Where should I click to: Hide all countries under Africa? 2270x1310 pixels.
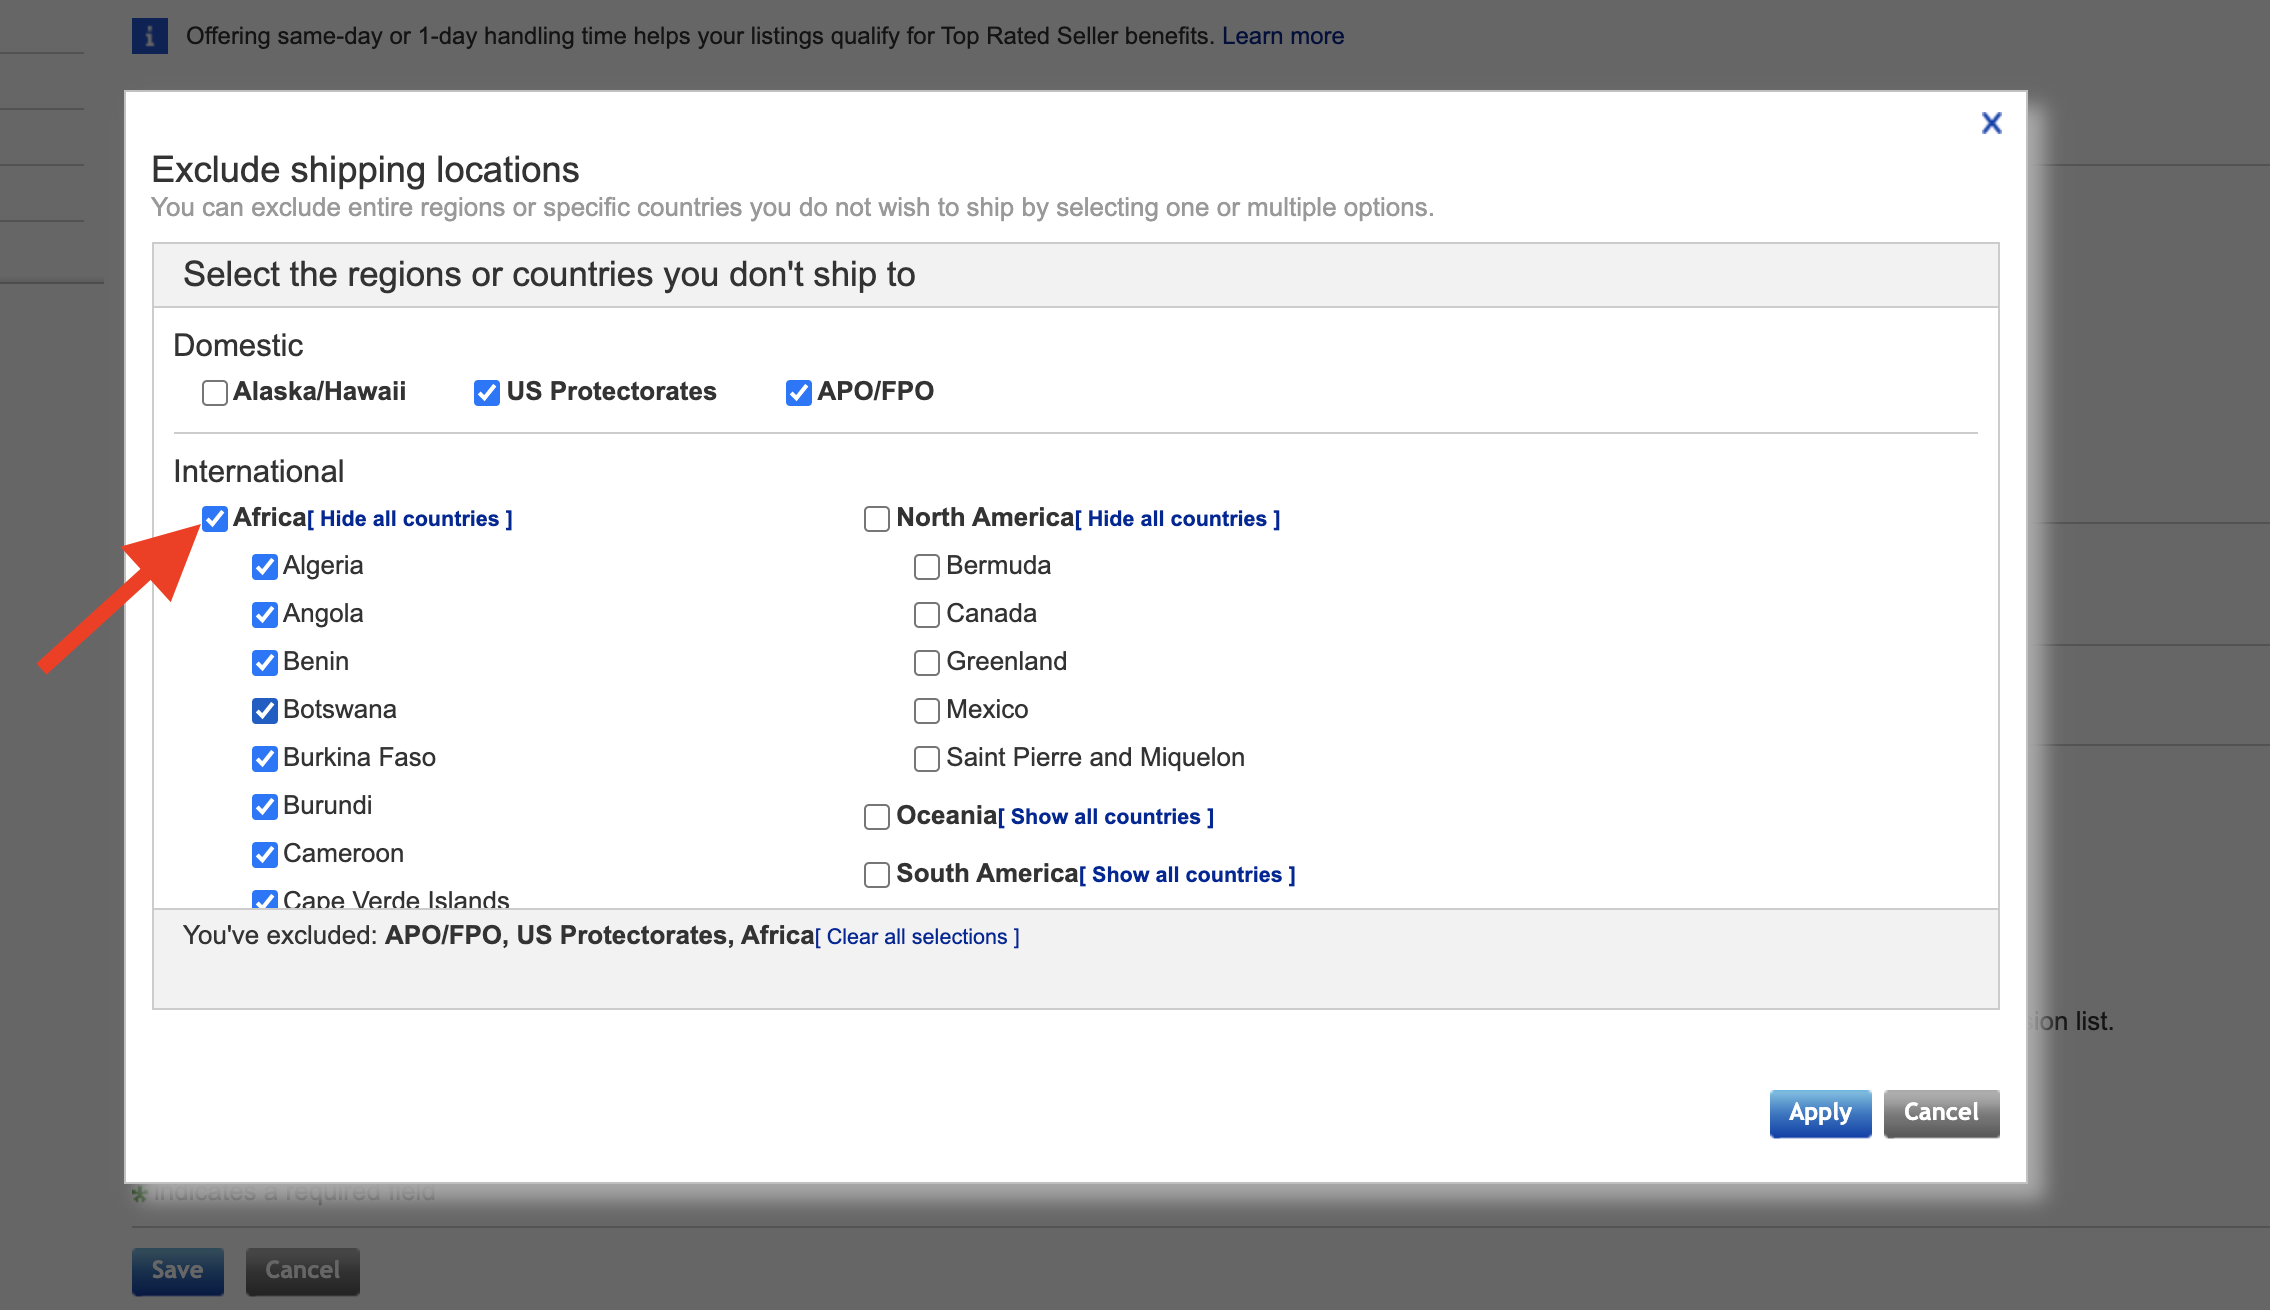coord(410,519)
